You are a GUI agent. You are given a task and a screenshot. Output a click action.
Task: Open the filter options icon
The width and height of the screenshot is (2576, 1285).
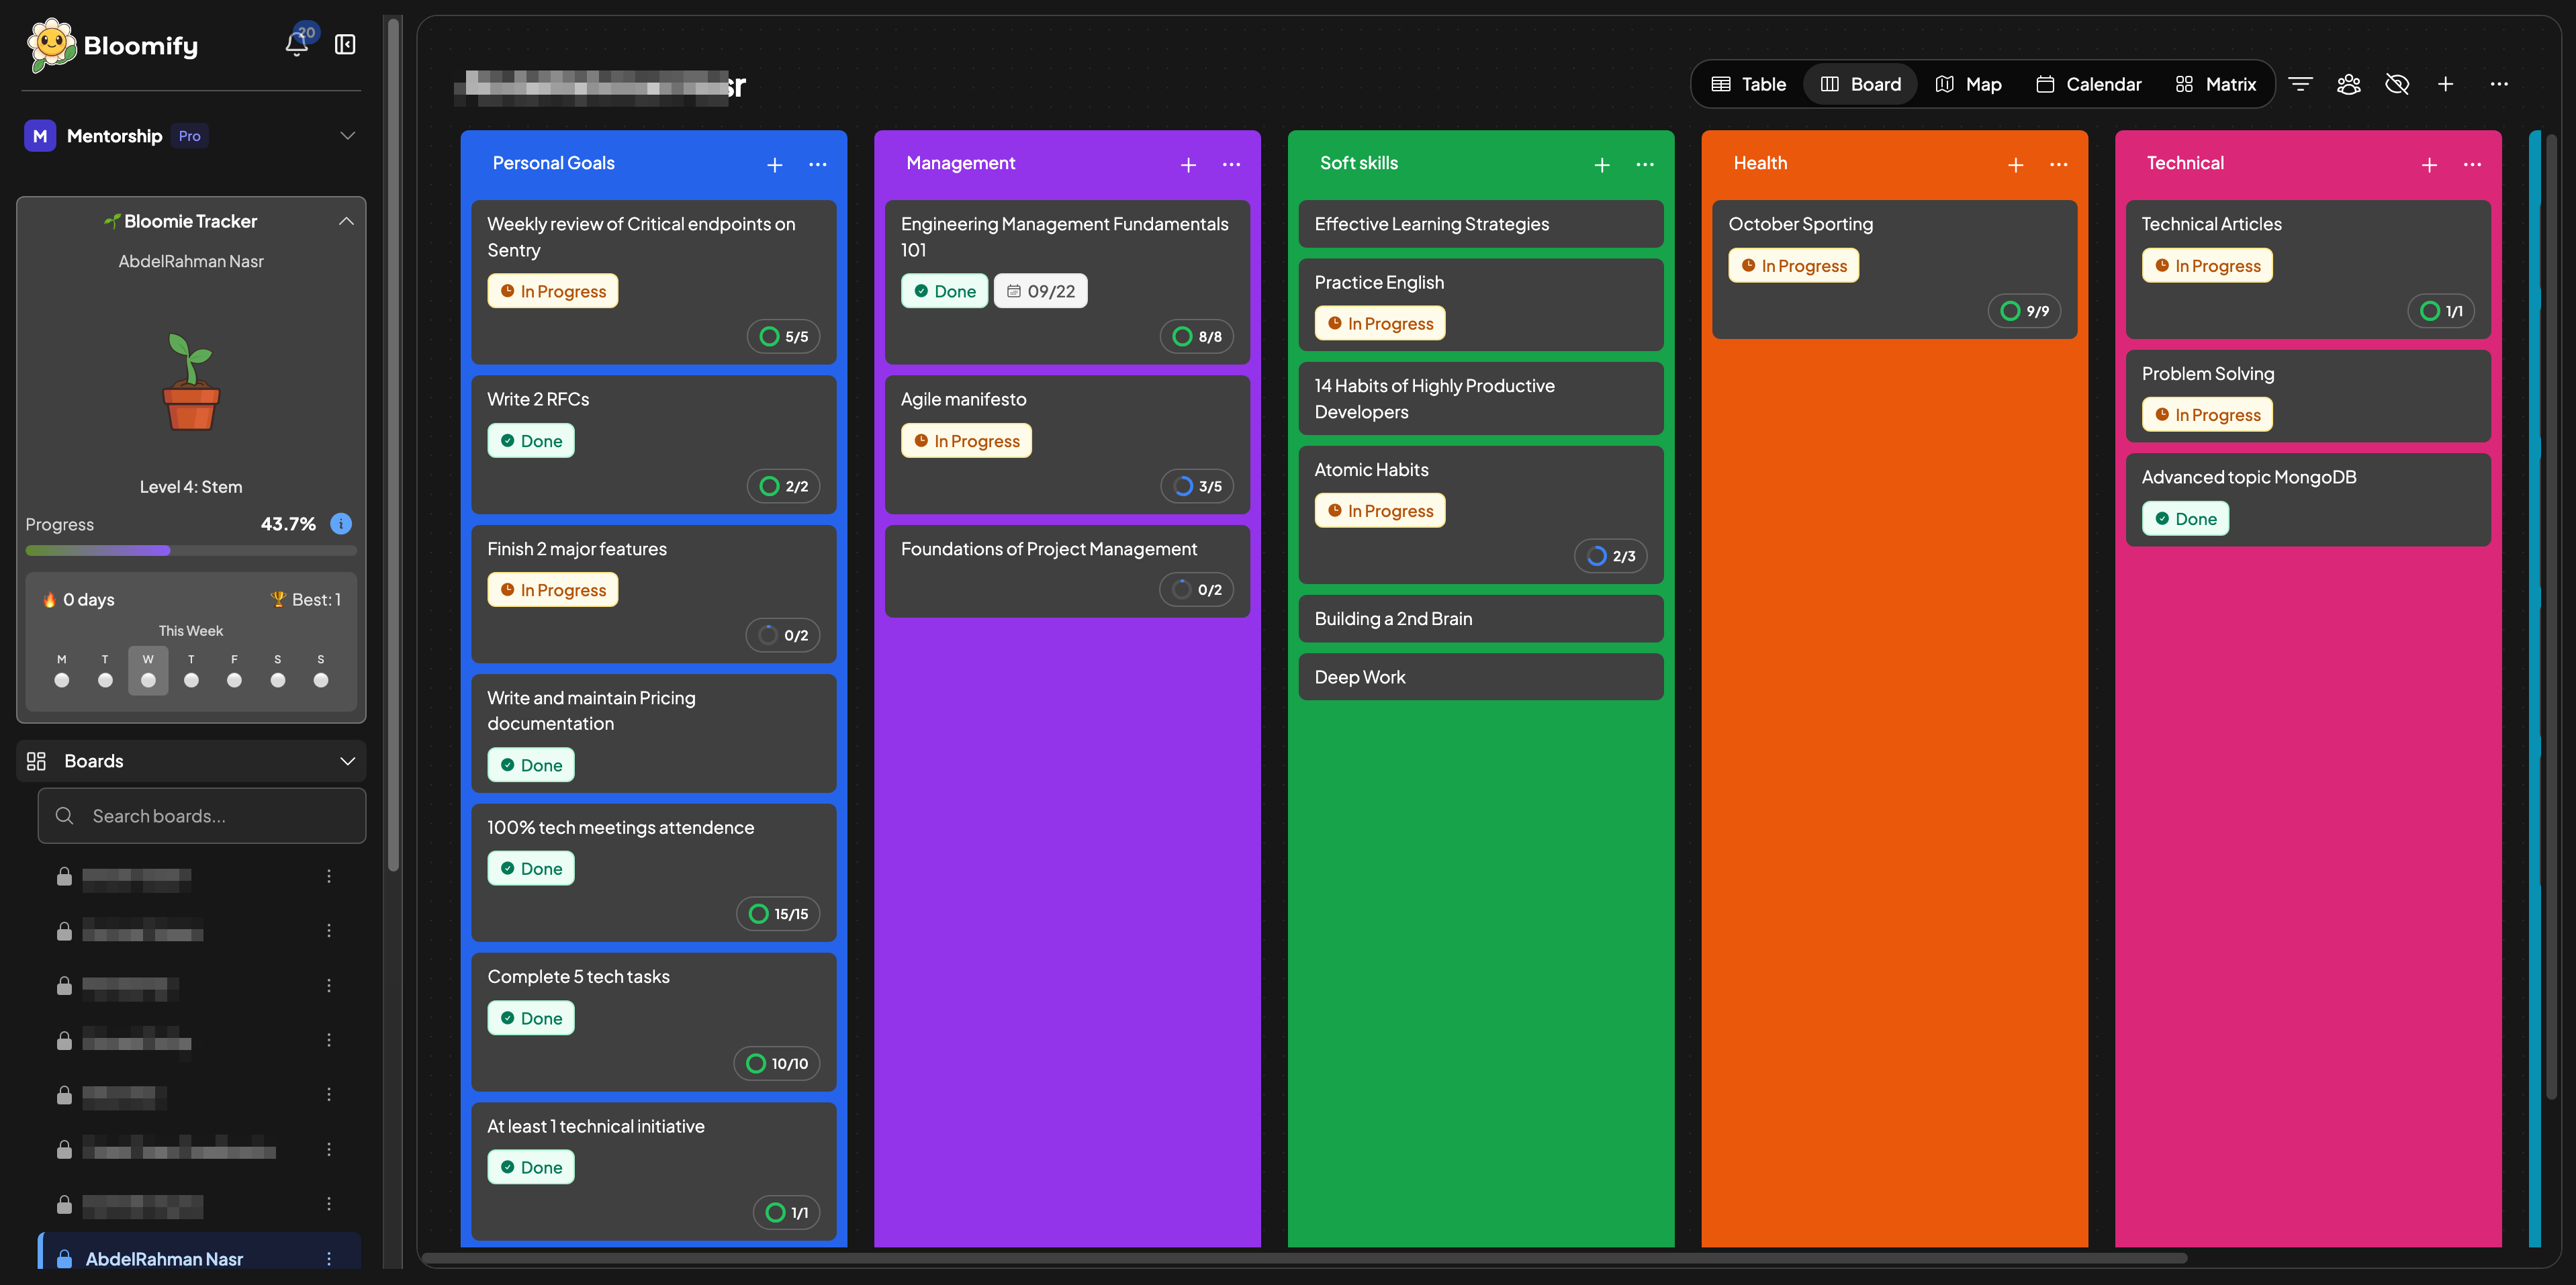2300,84
